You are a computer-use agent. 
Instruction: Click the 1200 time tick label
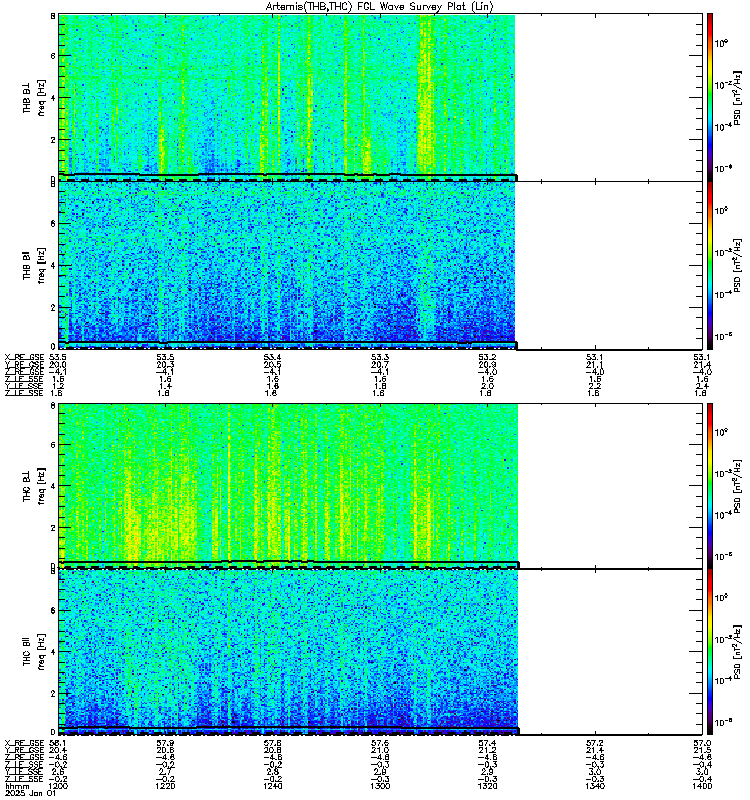(x=57, y=786)
